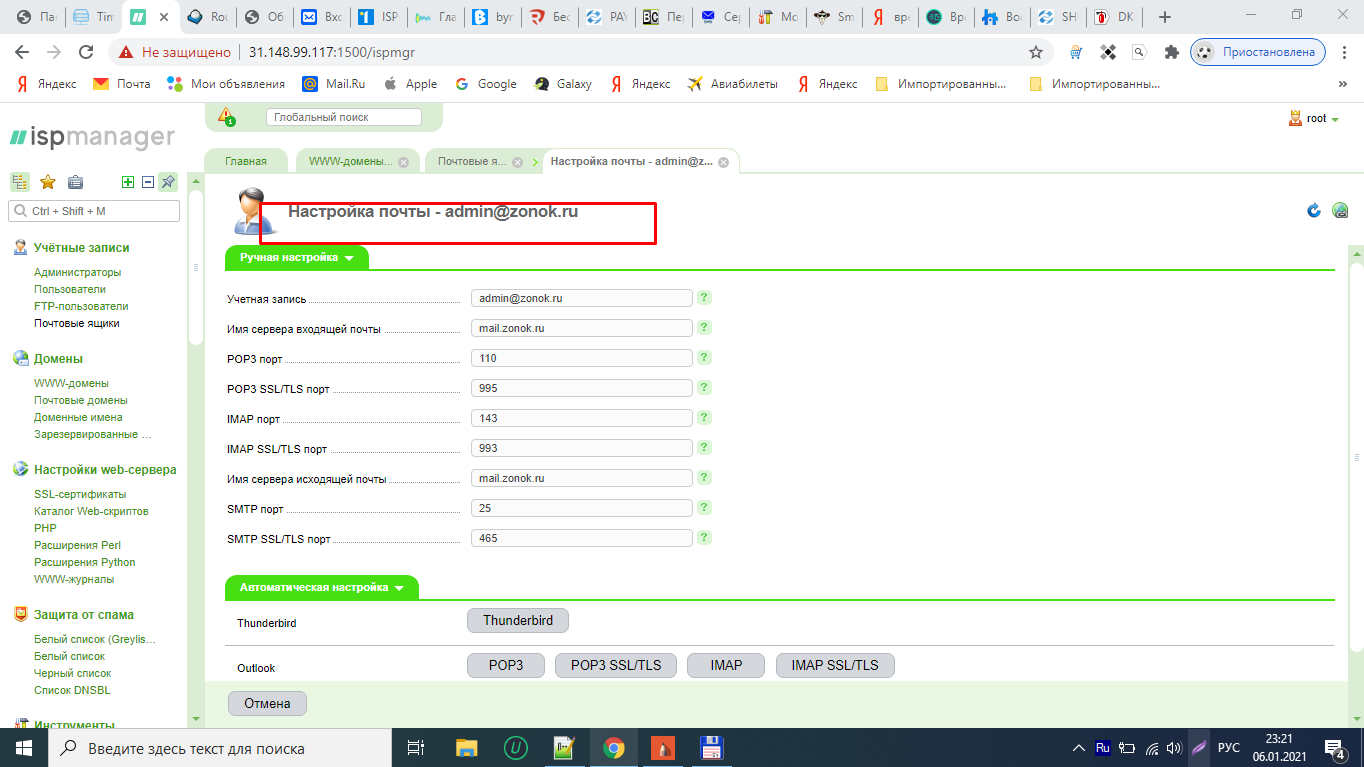This screenshot has height=767, width=1364.
Task: Collapse the Защита от спама menu section
Action: [84, 615]
